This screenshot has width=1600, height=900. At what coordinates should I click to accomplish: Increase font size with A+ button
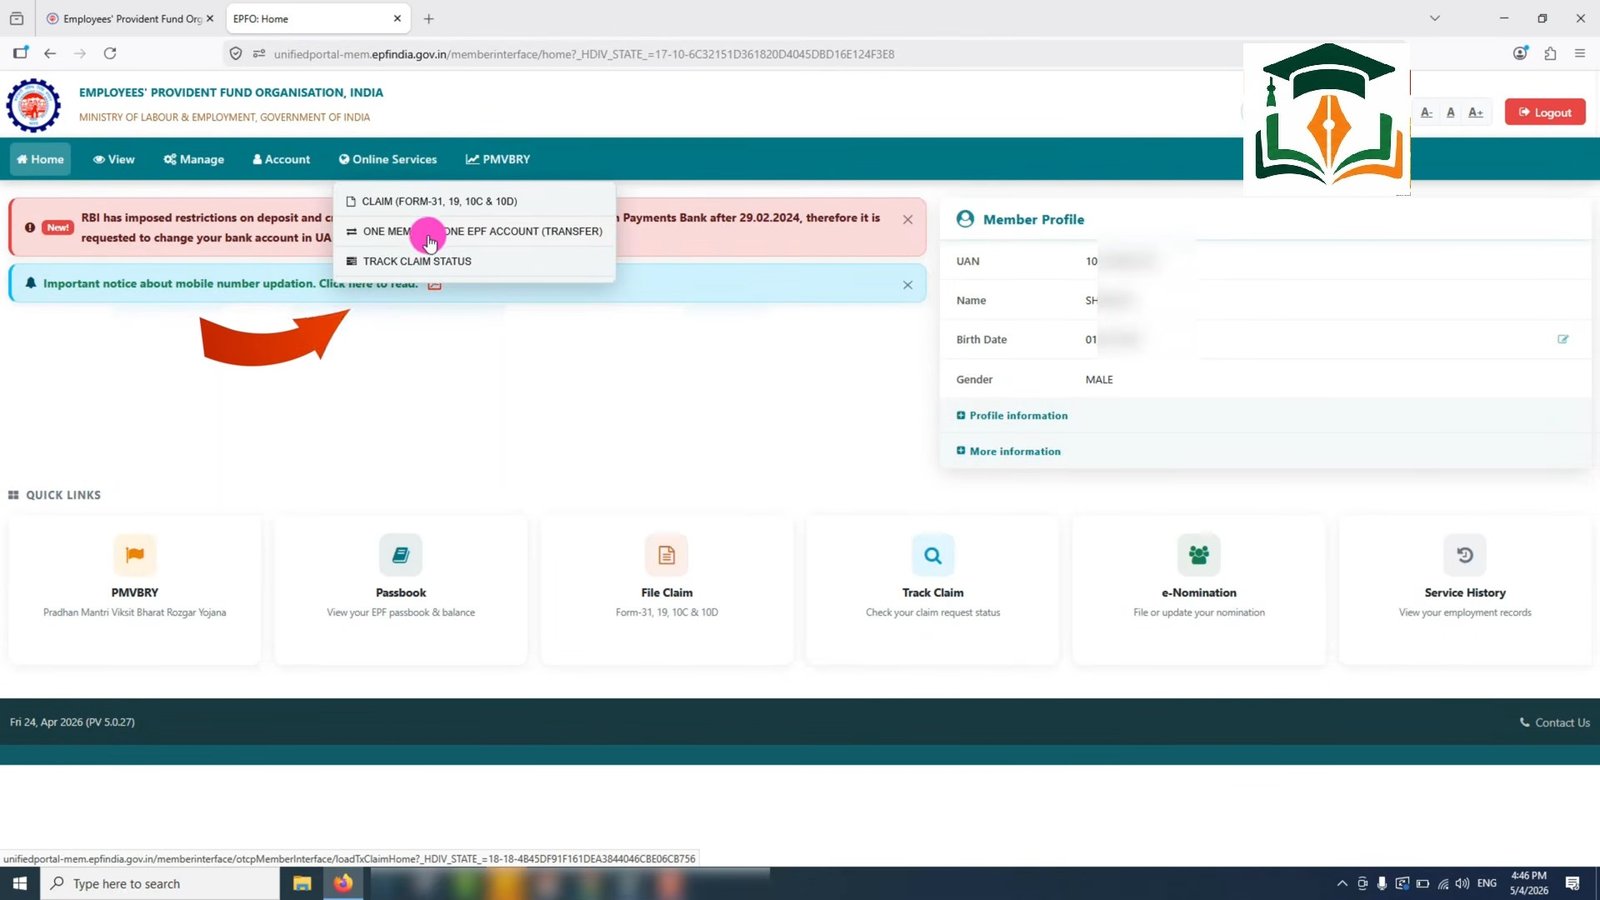(1476, 113)
